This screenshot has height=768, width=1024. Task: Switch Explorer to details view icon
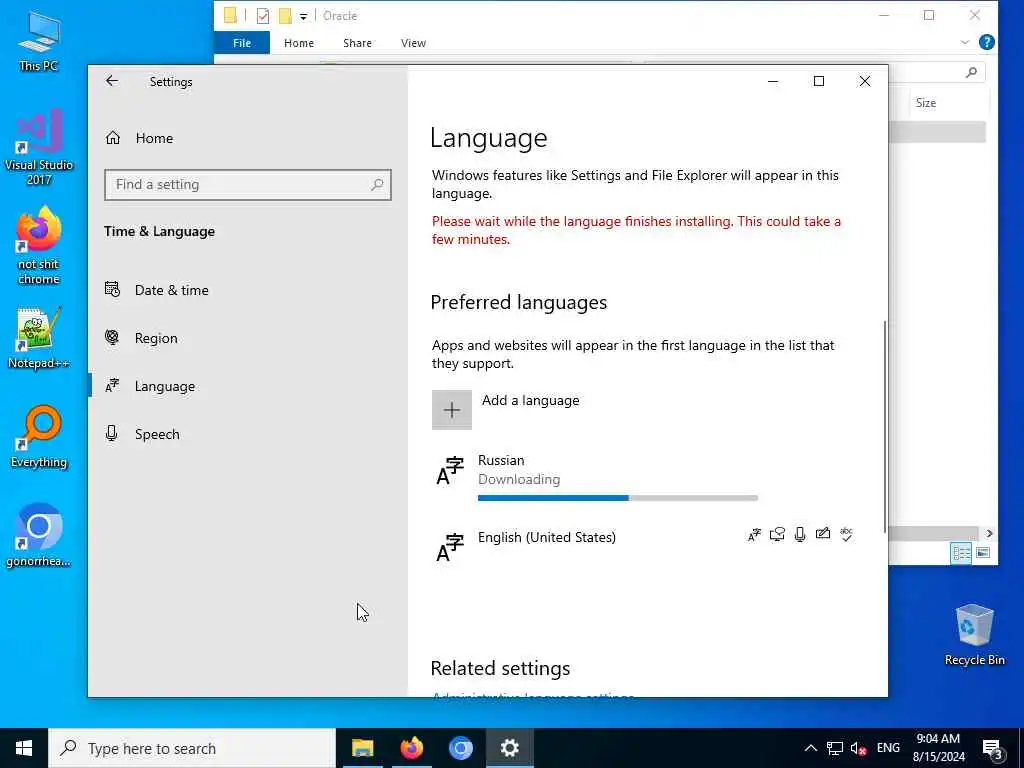click(961, 553)
